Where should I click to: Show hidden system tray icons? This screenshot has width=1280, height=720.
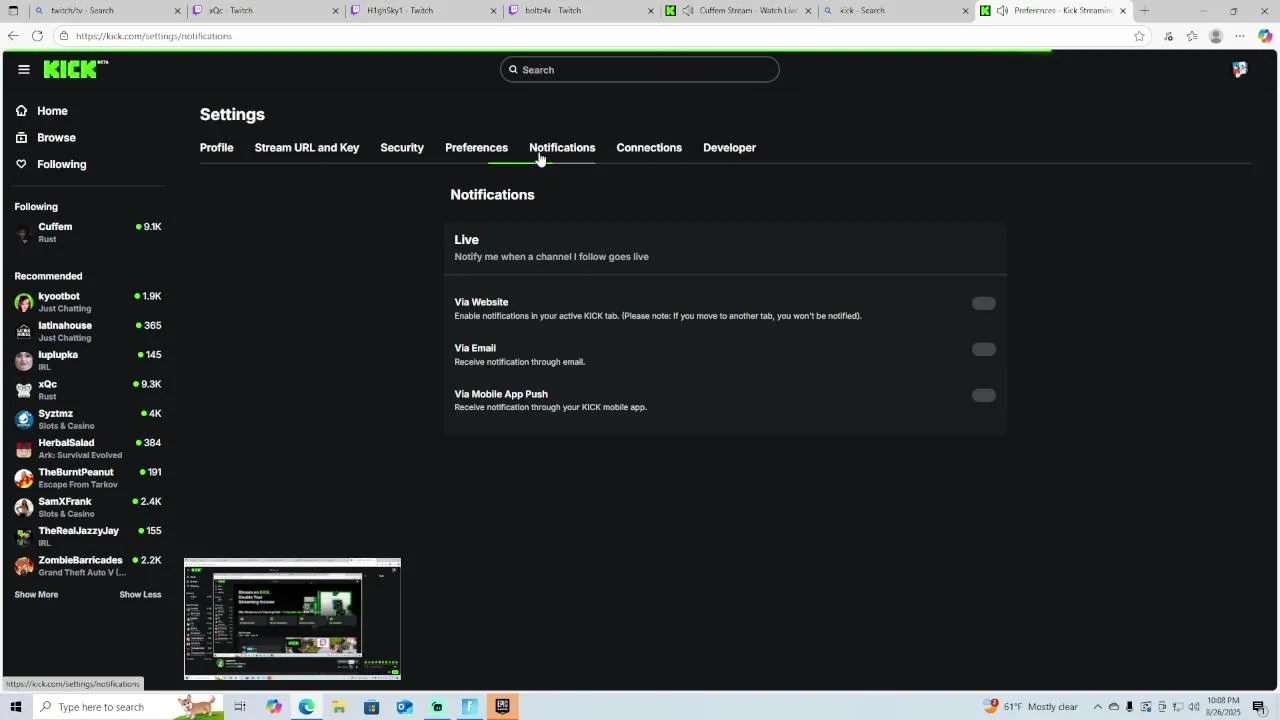click(x=1097, y=707)
